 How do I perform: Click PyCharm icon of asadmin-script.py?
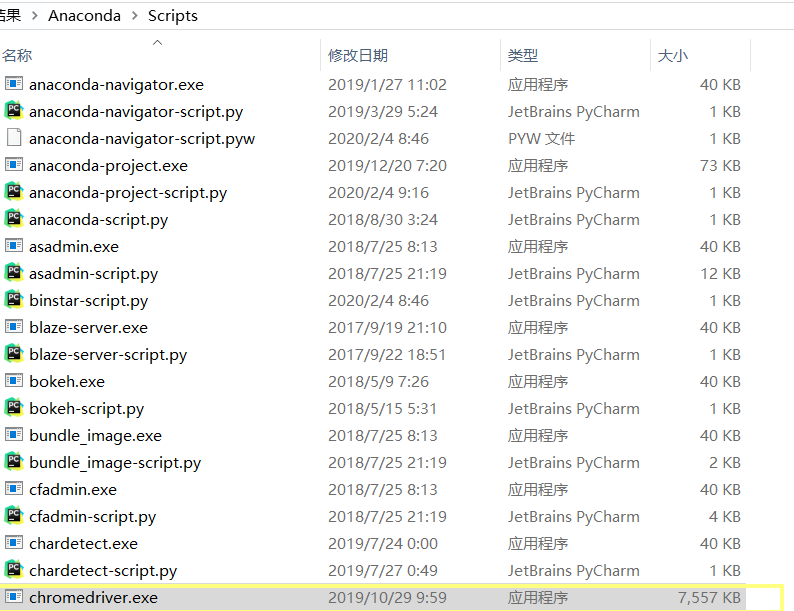pos(14,272)
